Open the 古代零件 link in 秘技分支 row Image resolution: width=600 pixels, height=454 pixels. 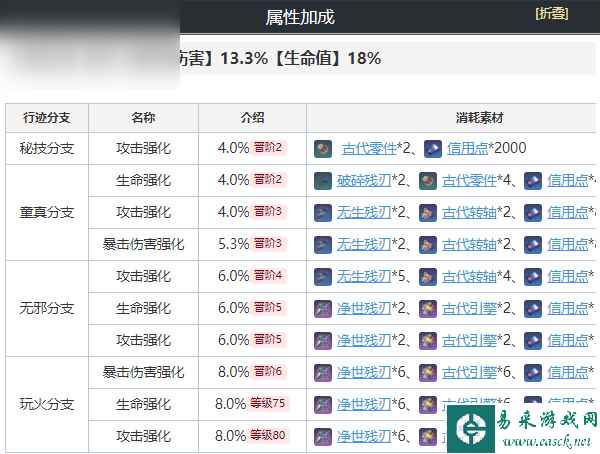[x=367, y=148]
